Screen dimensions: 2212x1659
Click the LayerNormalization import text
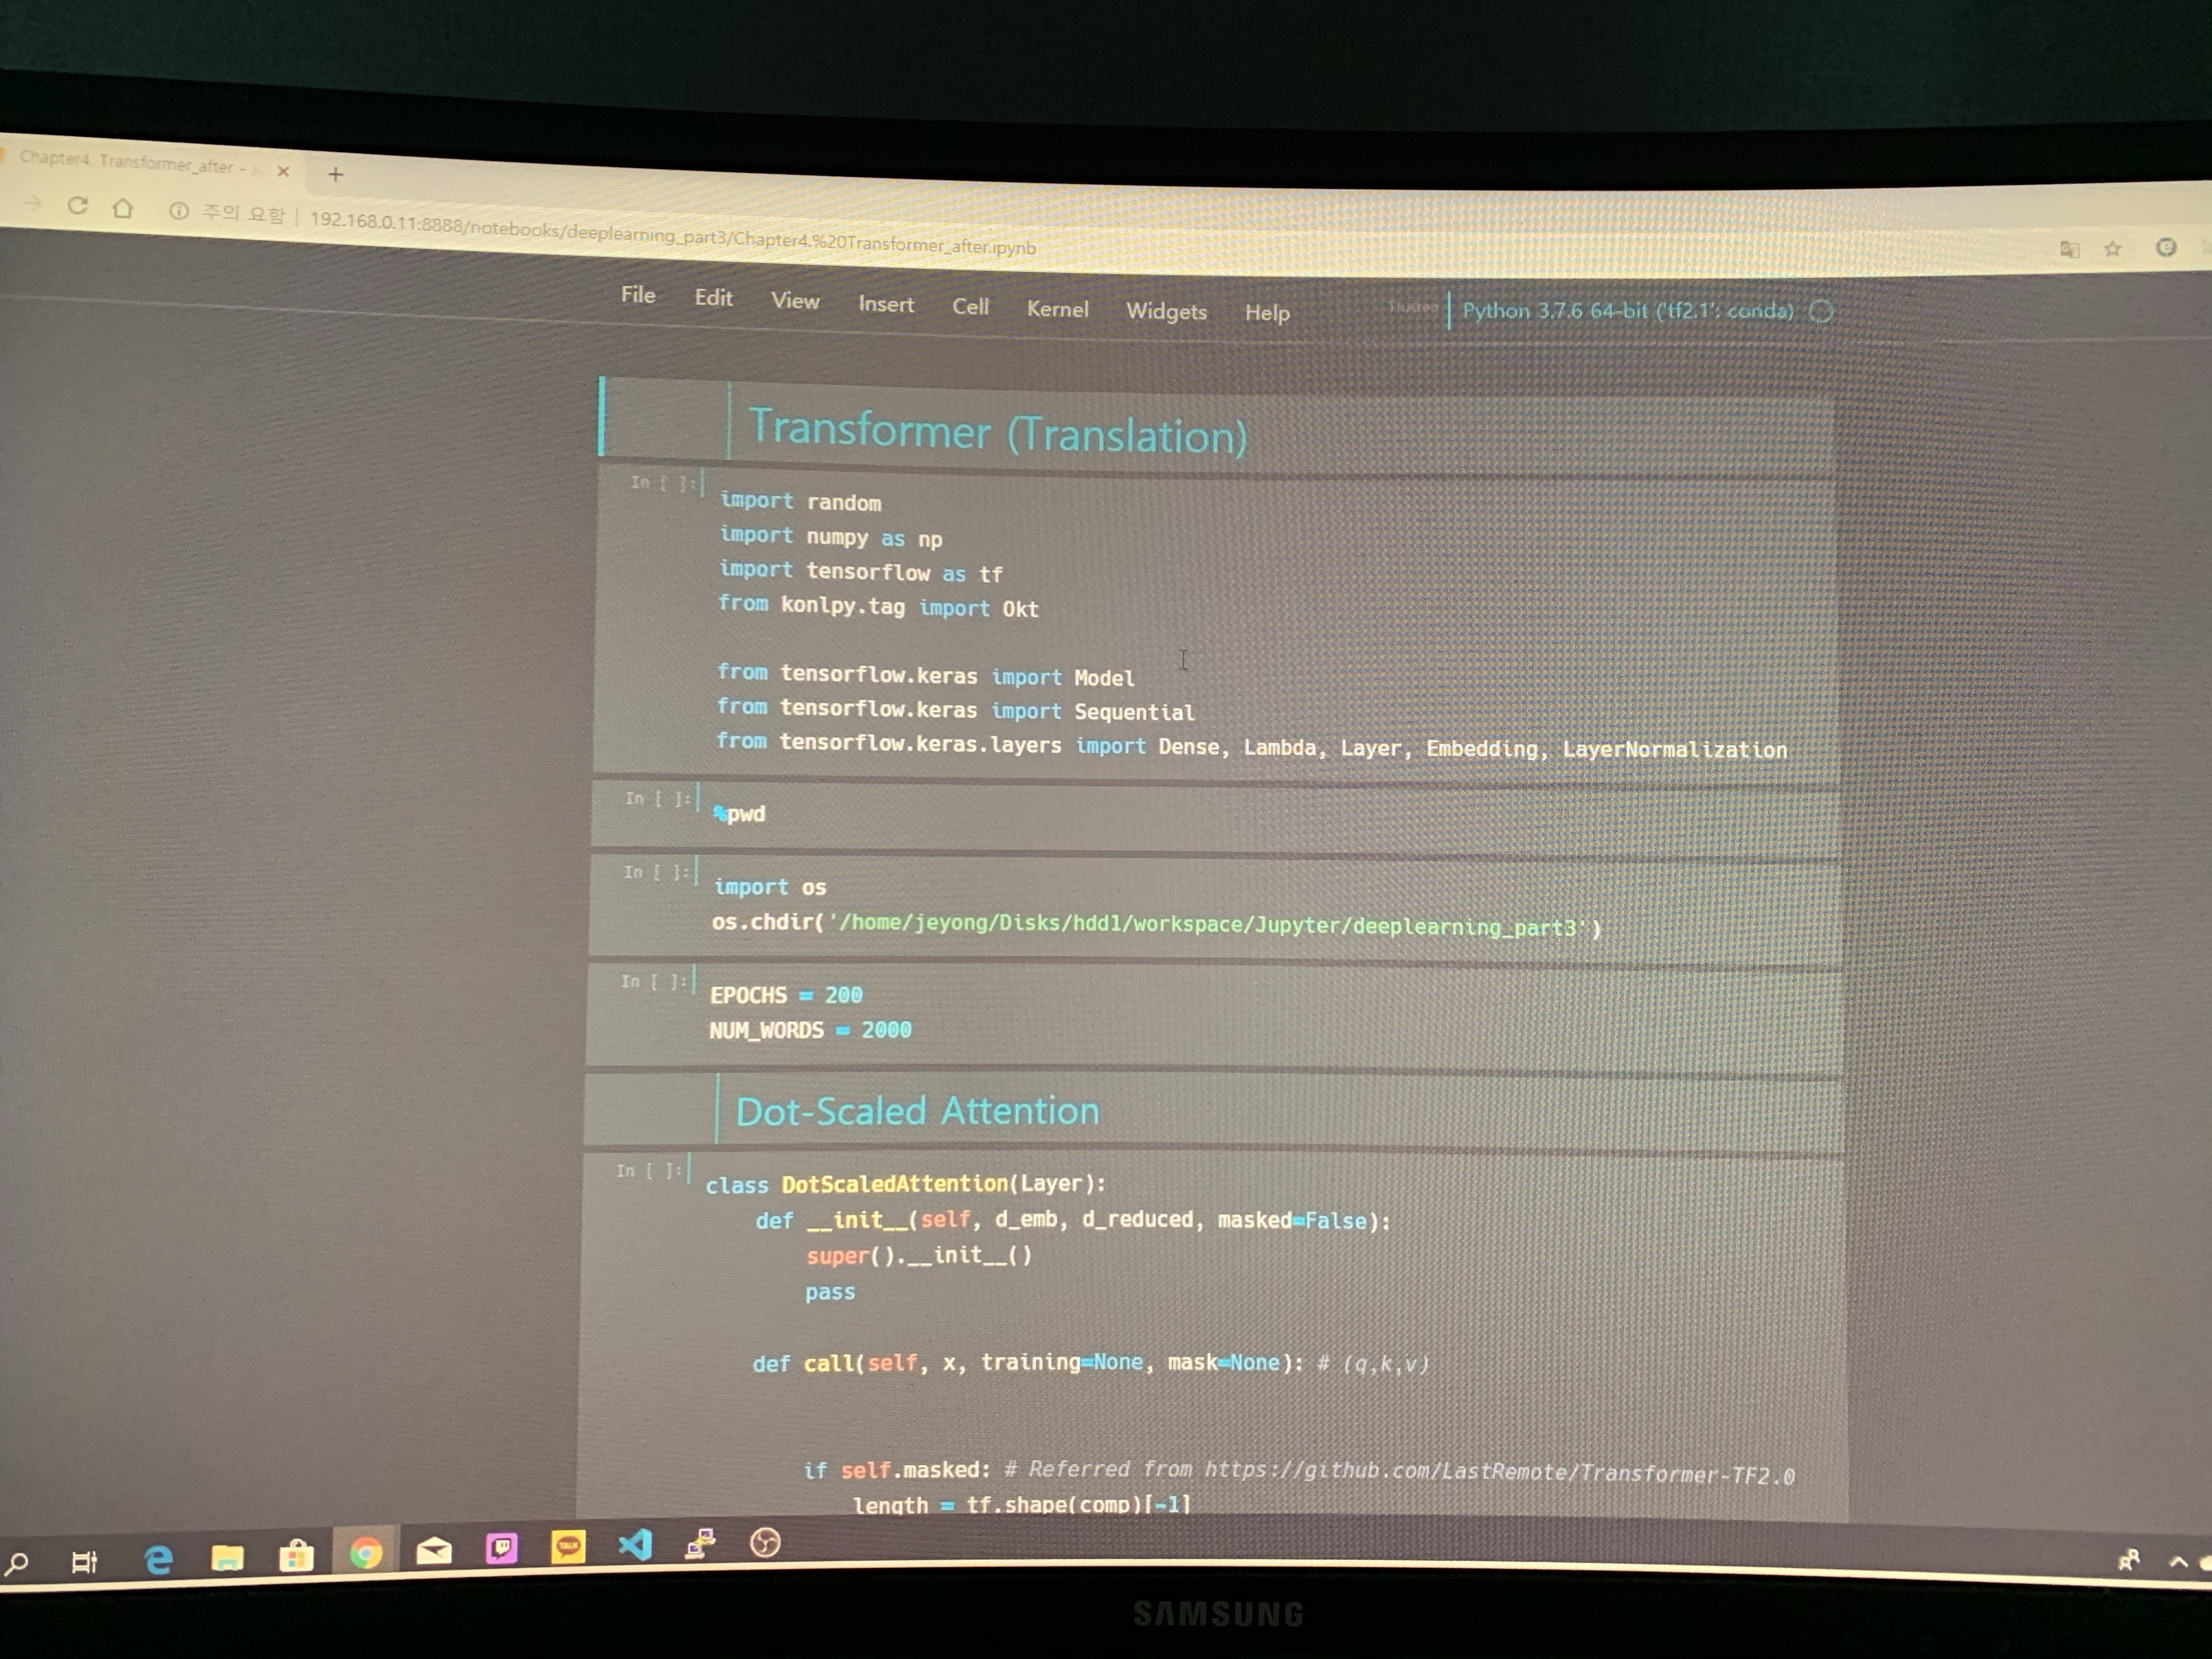click(1675, 749)
